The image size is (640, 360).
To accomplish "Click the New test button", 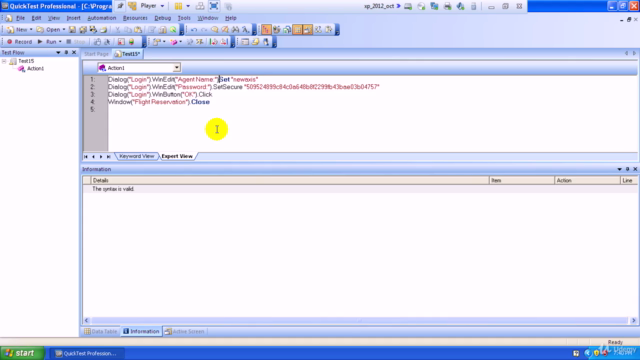I will click(x=18, y=29).
